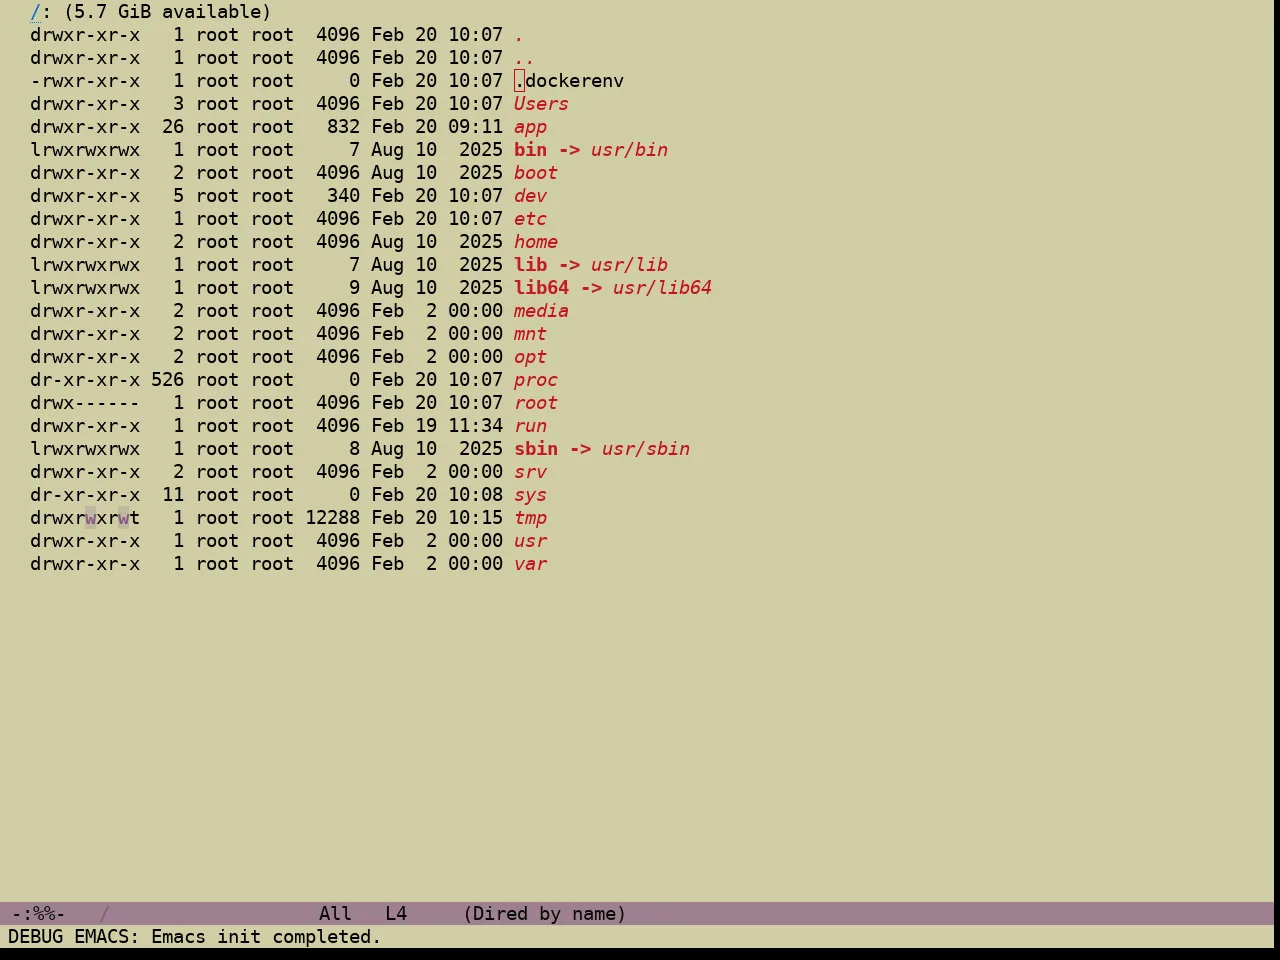The image size is (1280, 960).
Task: Select the root directory entry
Action: pos(536,403)
